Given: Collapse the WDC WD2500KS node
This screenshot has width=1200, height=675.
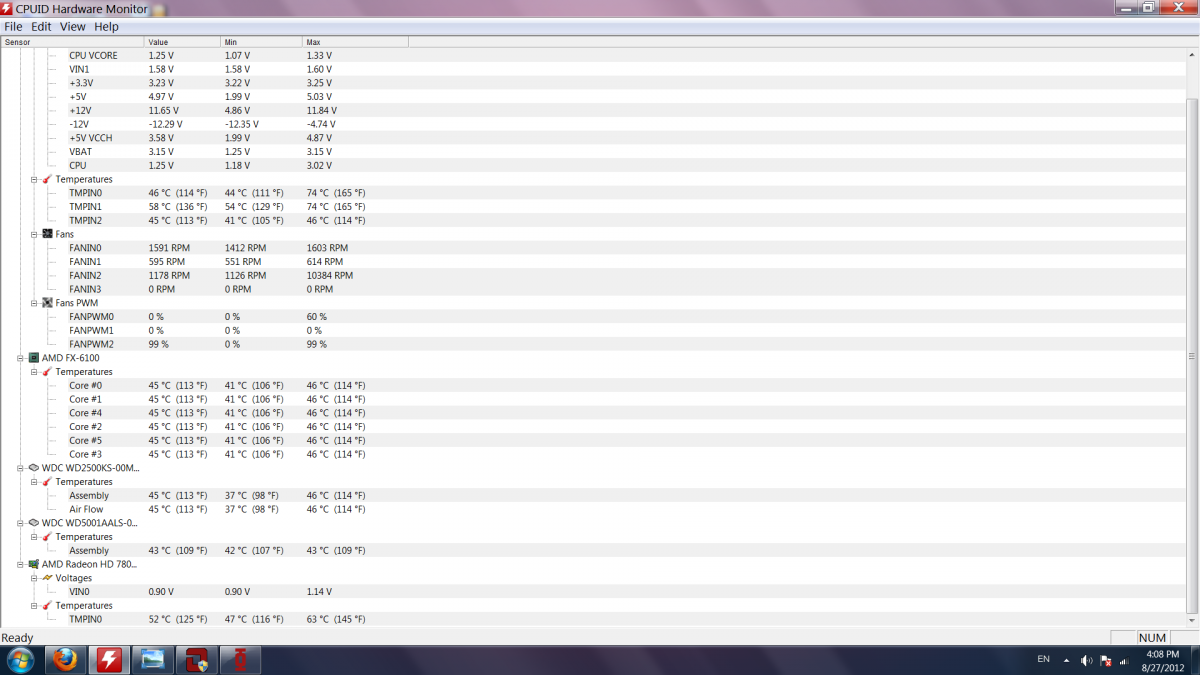Looking at the screenshot, I should [x=20, y=467].
